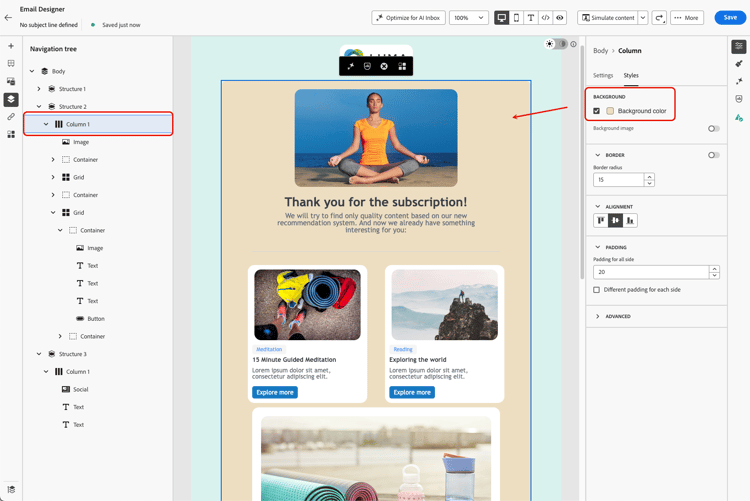Open the links icon in left rail
This screenshot has height=501, width=750.
[11, 117]
